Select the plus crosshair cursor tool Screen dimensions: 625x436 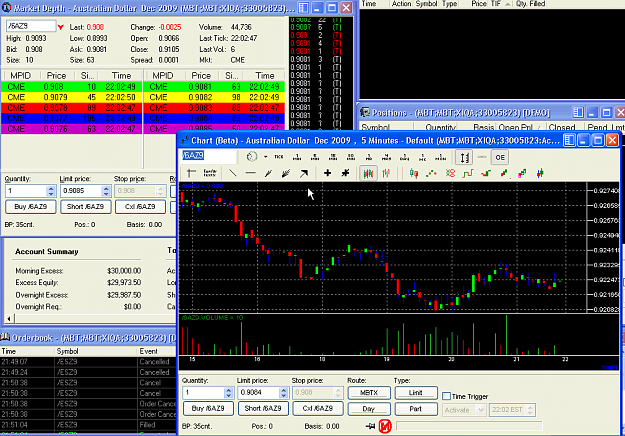(x=327, y=173)
